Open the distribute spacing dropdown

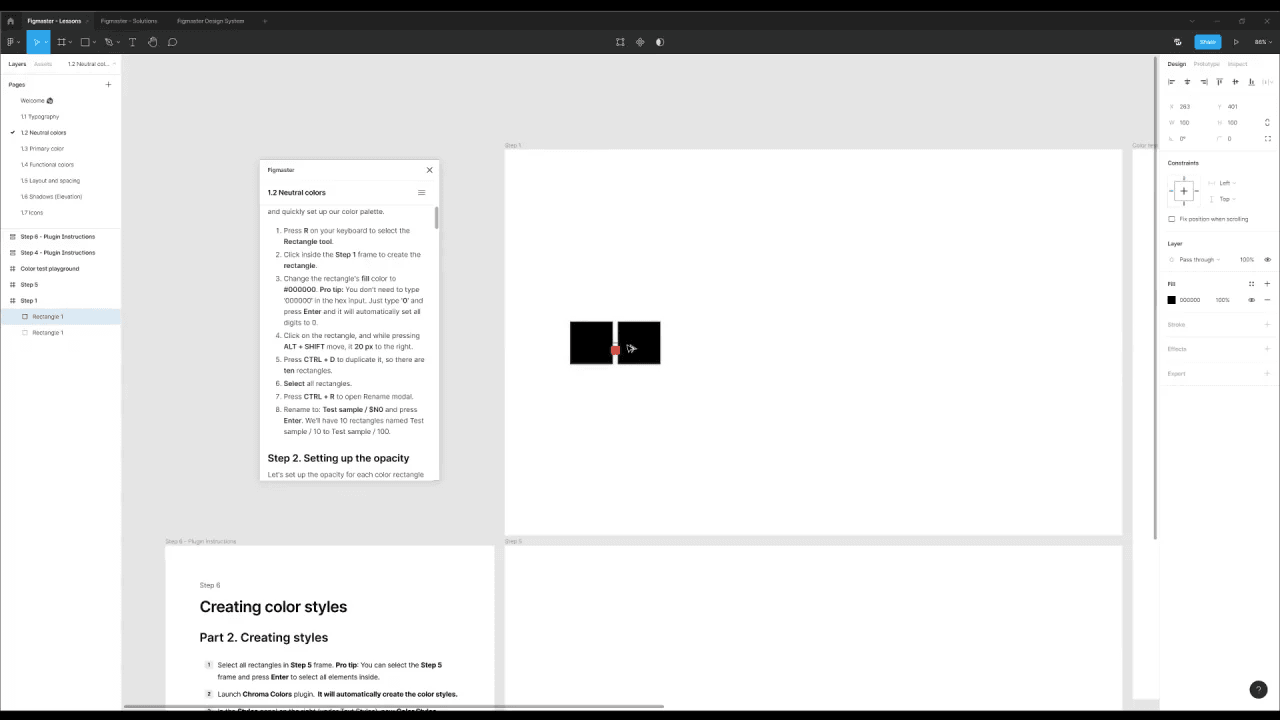point(1267,82)
